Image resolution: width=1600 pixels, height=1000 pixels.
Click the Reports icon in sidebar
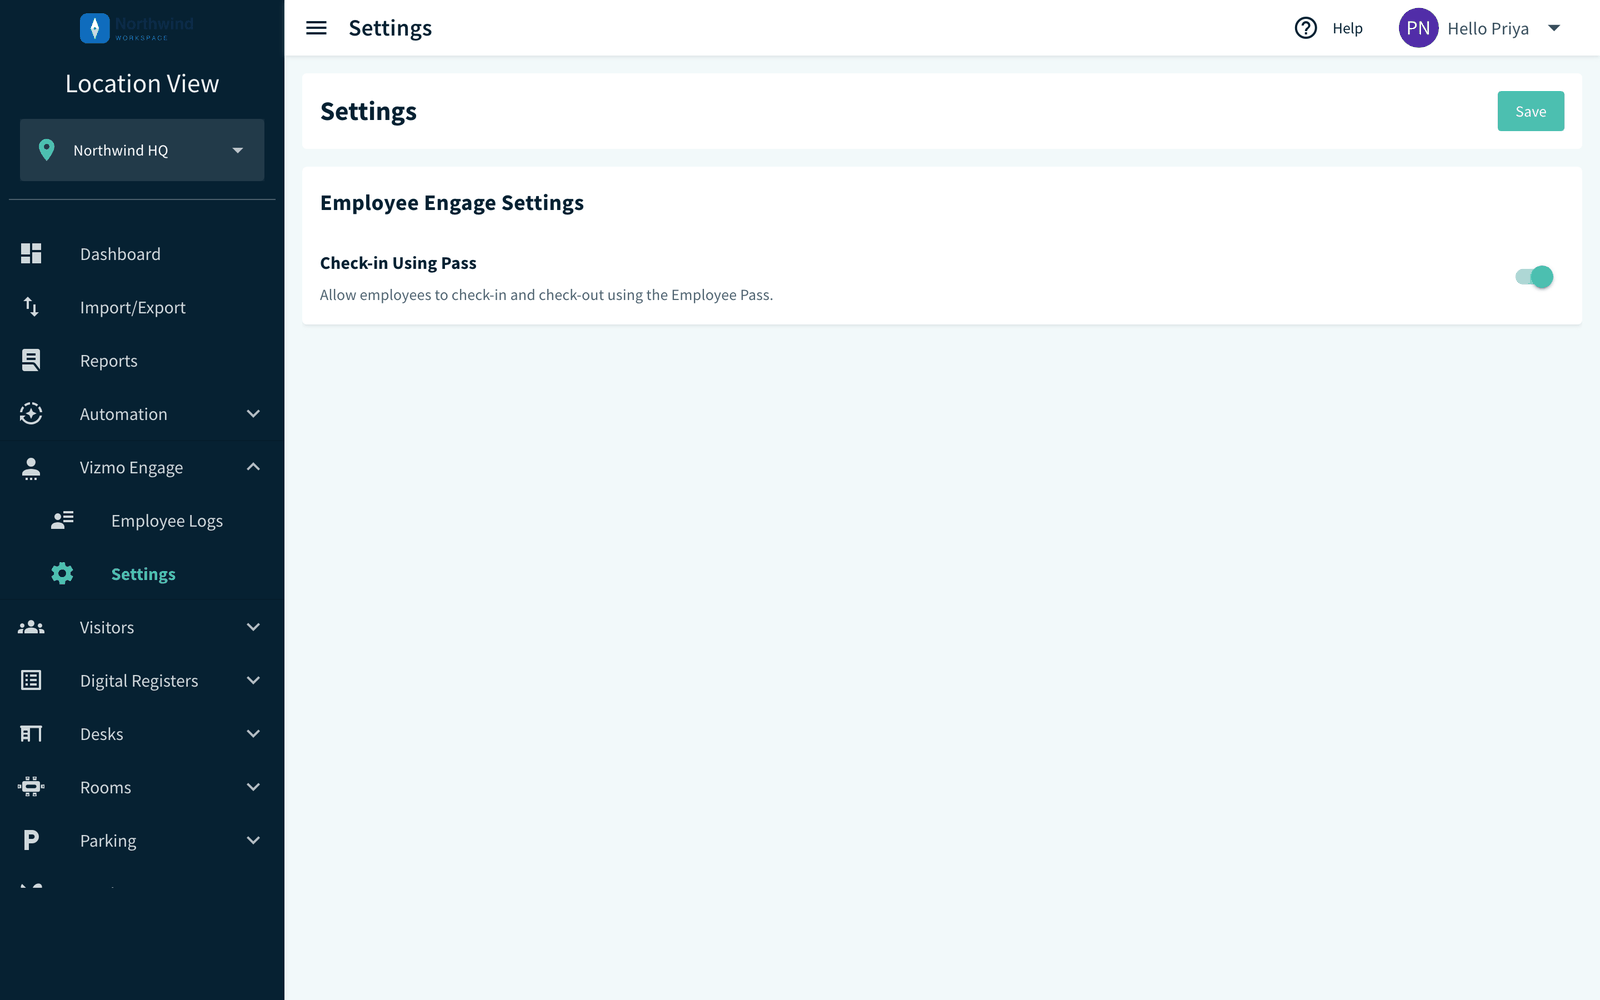(31, 360)
